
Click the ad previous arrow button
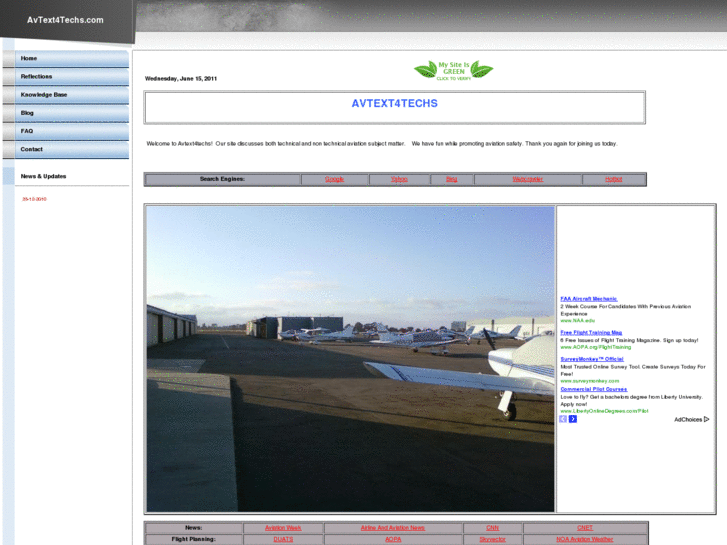click(563, 419)
